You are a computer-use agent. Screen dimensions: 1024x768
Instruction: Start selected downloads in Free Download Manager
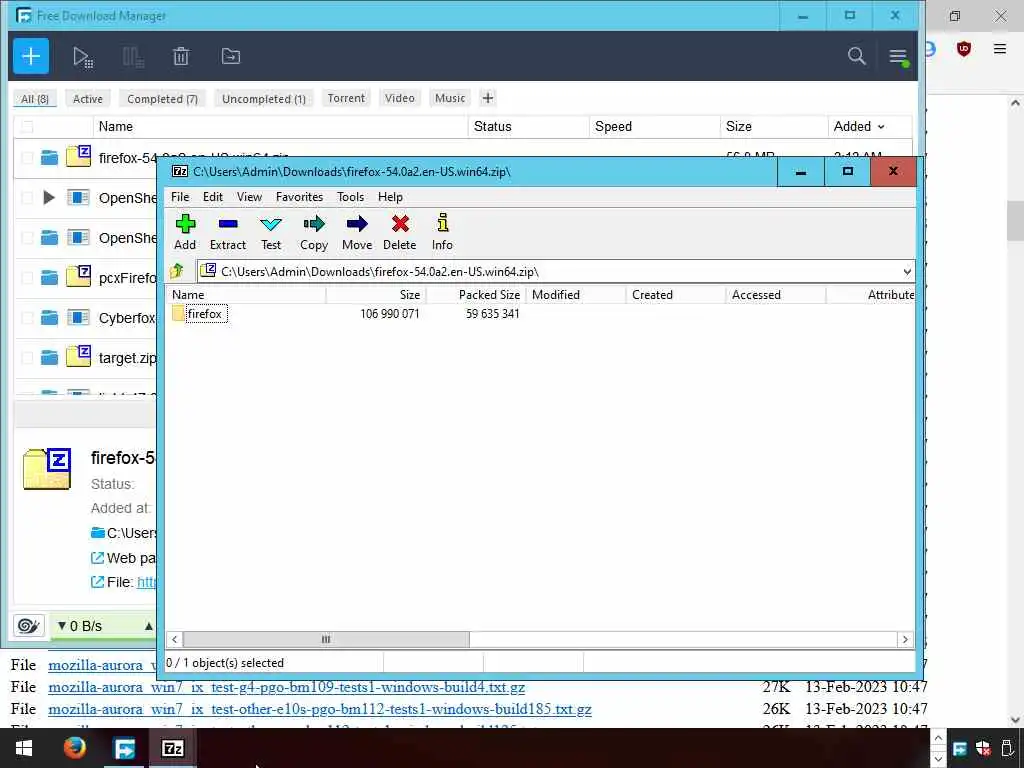click(82, 57)
